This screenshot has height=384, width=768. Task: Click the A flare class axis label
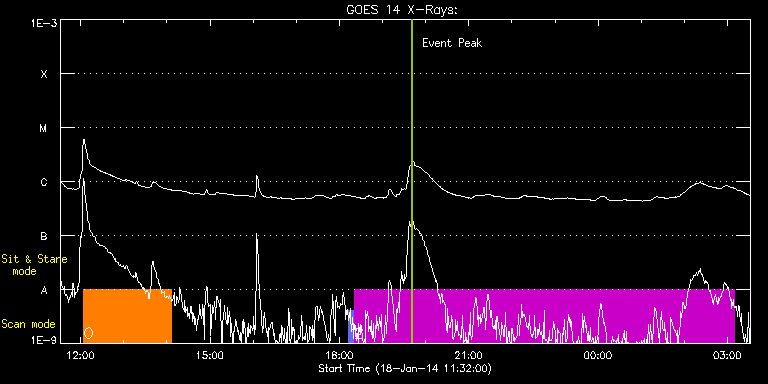[44, 290]
